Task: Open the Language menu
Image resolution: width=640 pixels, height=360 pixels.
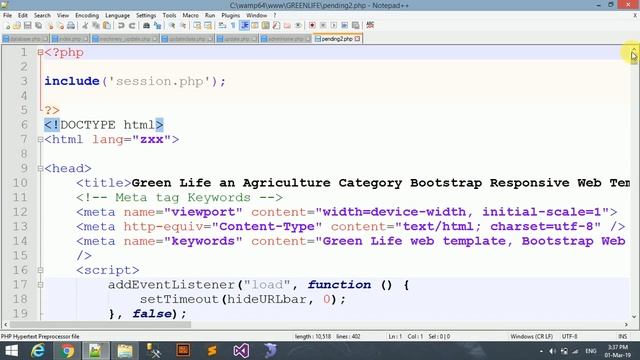Action: point(118,15)
